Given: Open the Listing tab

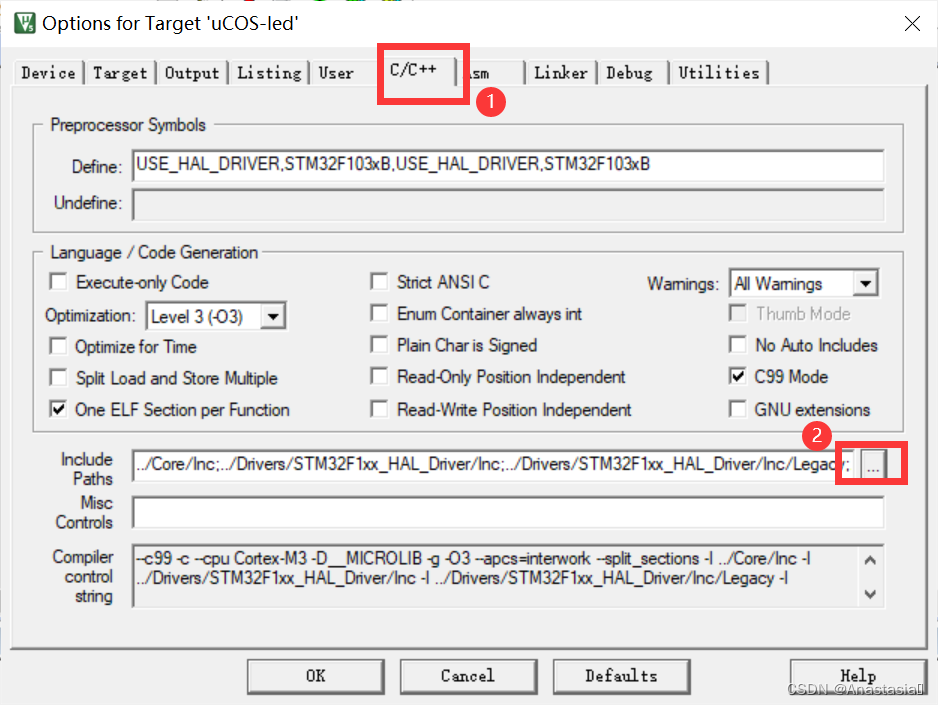Looking at the screenshot, I should 269,73.
